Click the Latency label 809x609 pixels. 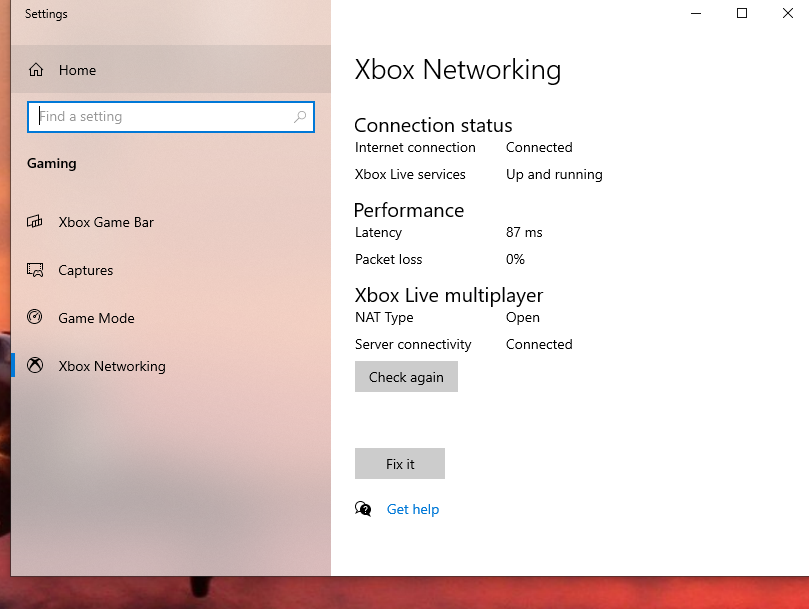click(x=378, y=233)
